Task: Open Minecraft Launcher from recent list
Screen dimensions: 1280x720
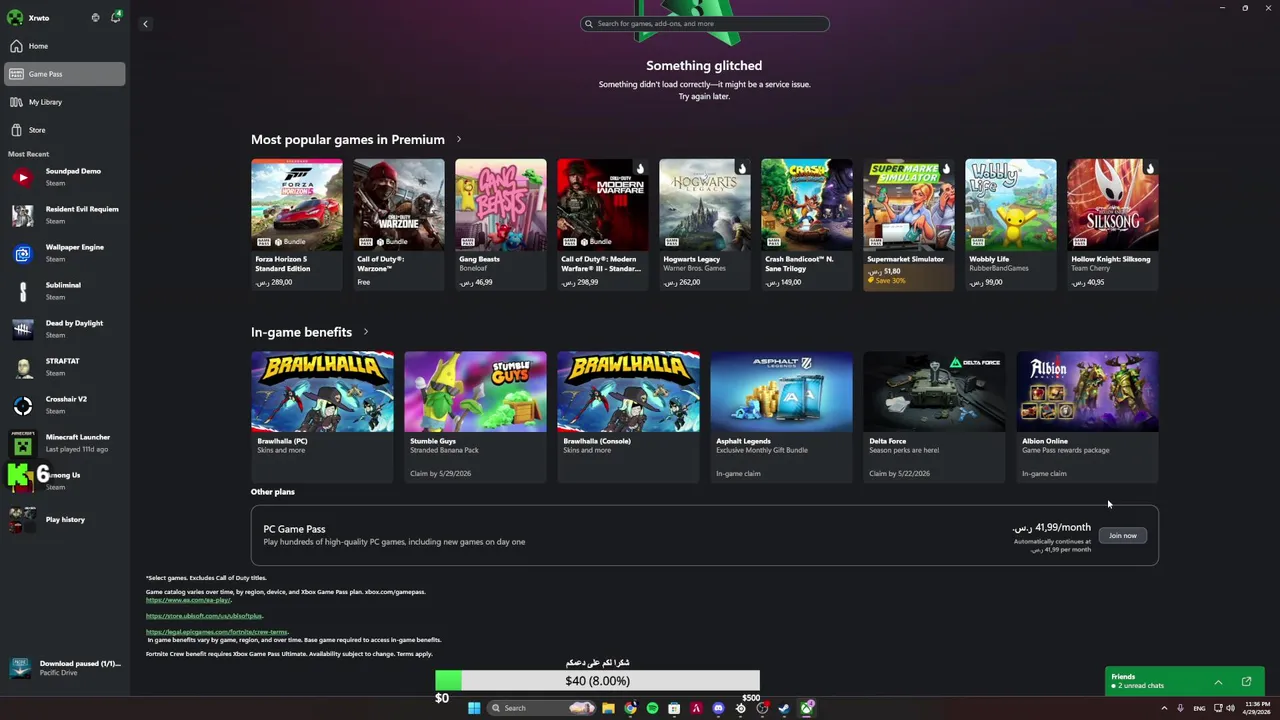Action: click(65, 443)
